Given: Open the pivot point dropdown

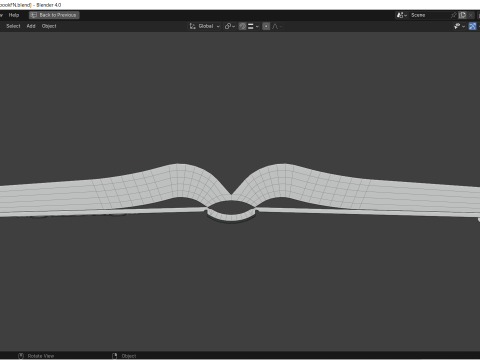Looking at the screenshot, I should [230, 26].
